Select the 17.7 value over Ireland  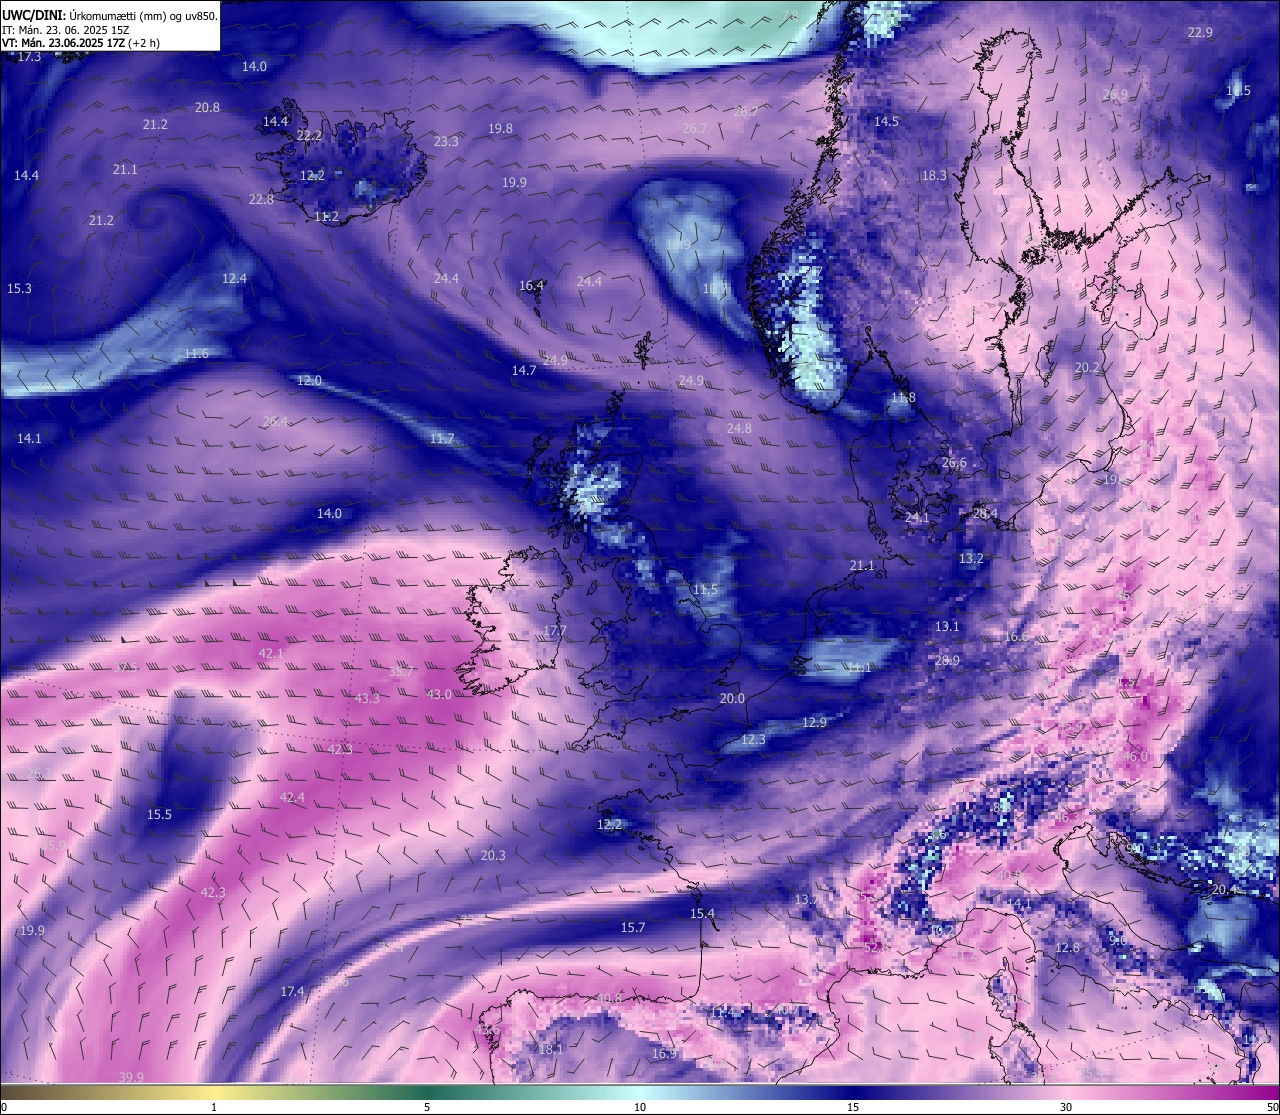click(x=555, y=632)
